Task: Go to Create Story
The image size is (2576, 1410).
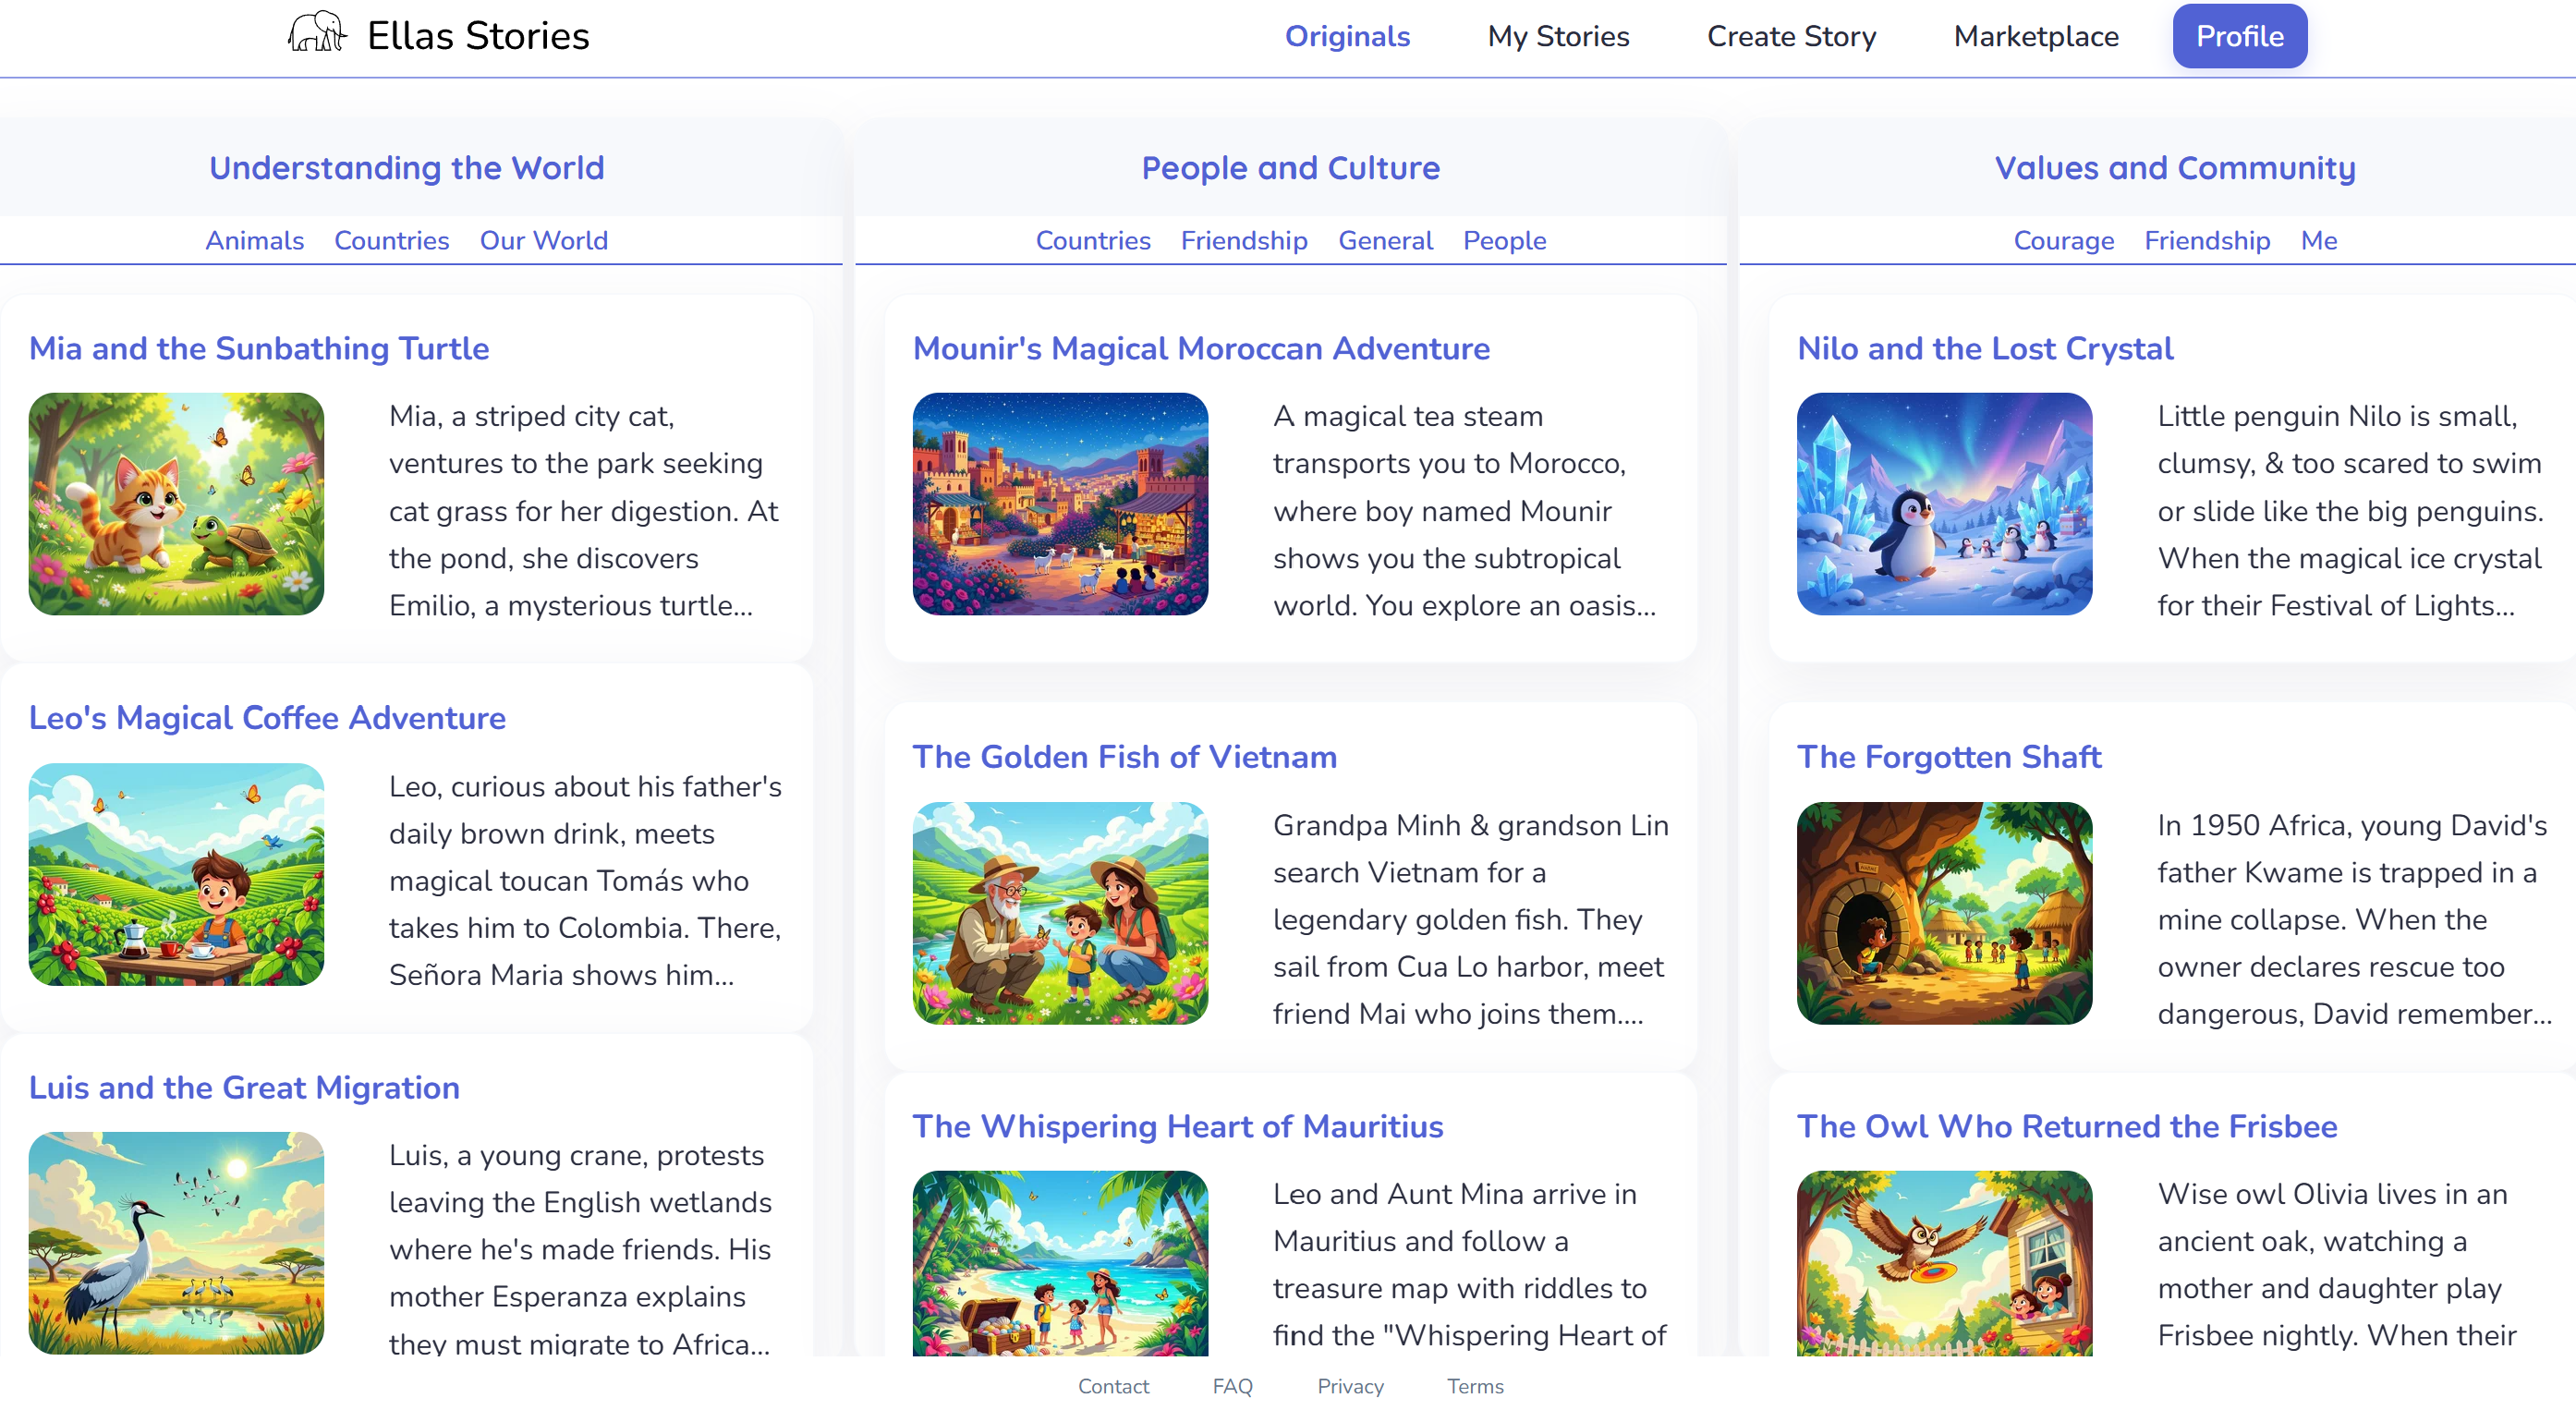Action: (x=1791, y=36)
